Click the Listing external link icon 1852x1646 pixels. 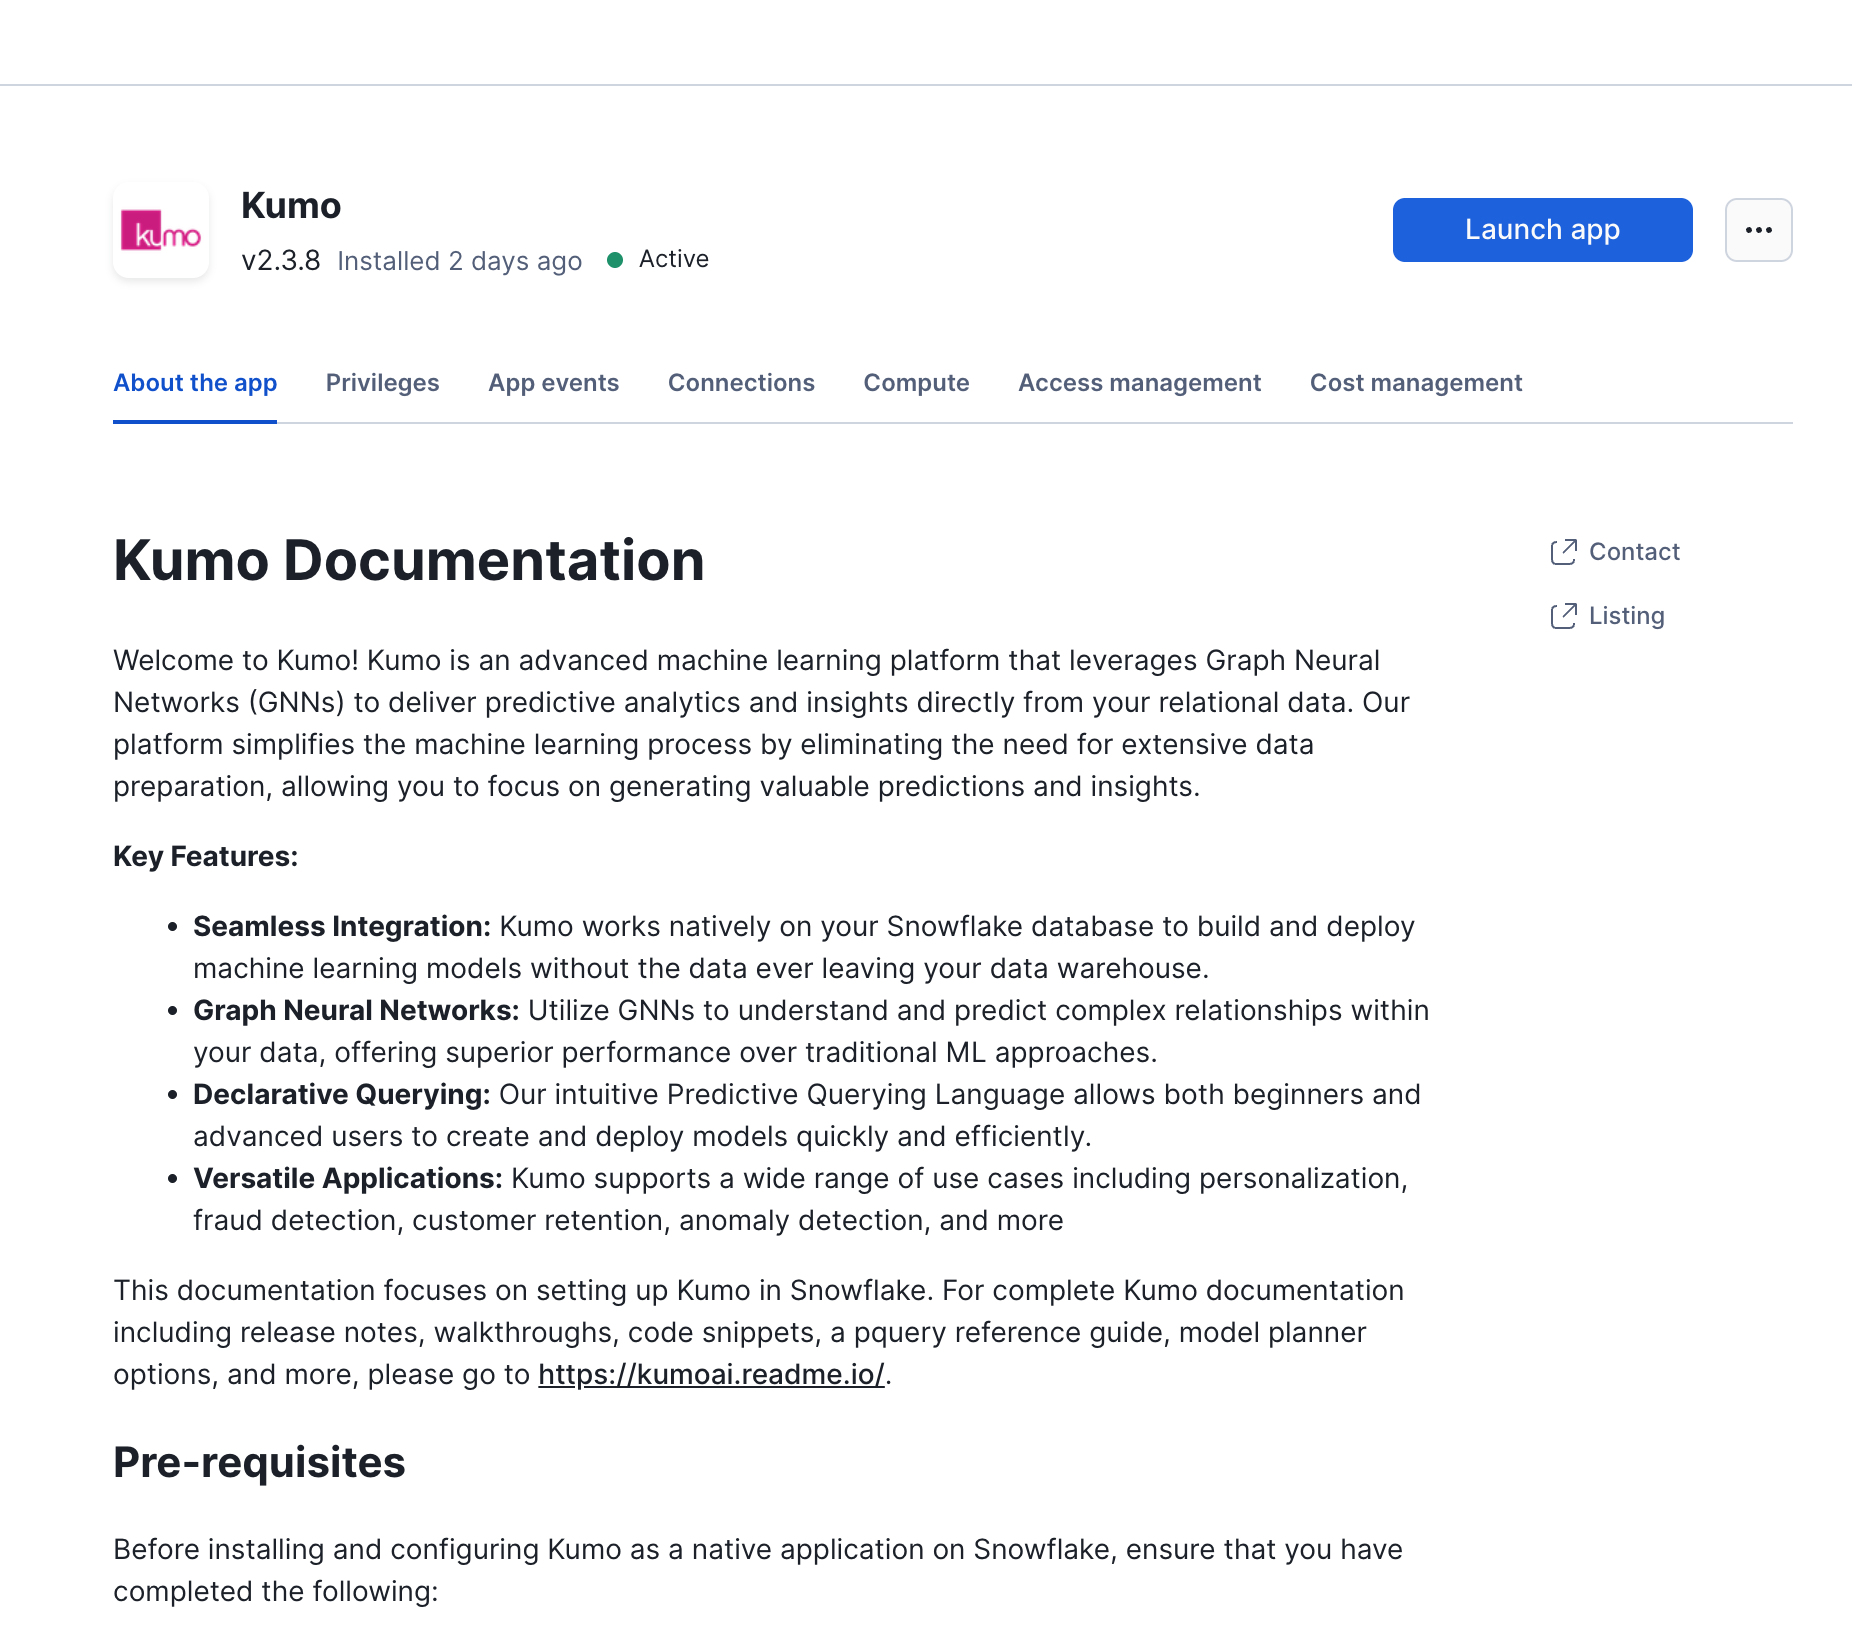[x=1563, y=616]
